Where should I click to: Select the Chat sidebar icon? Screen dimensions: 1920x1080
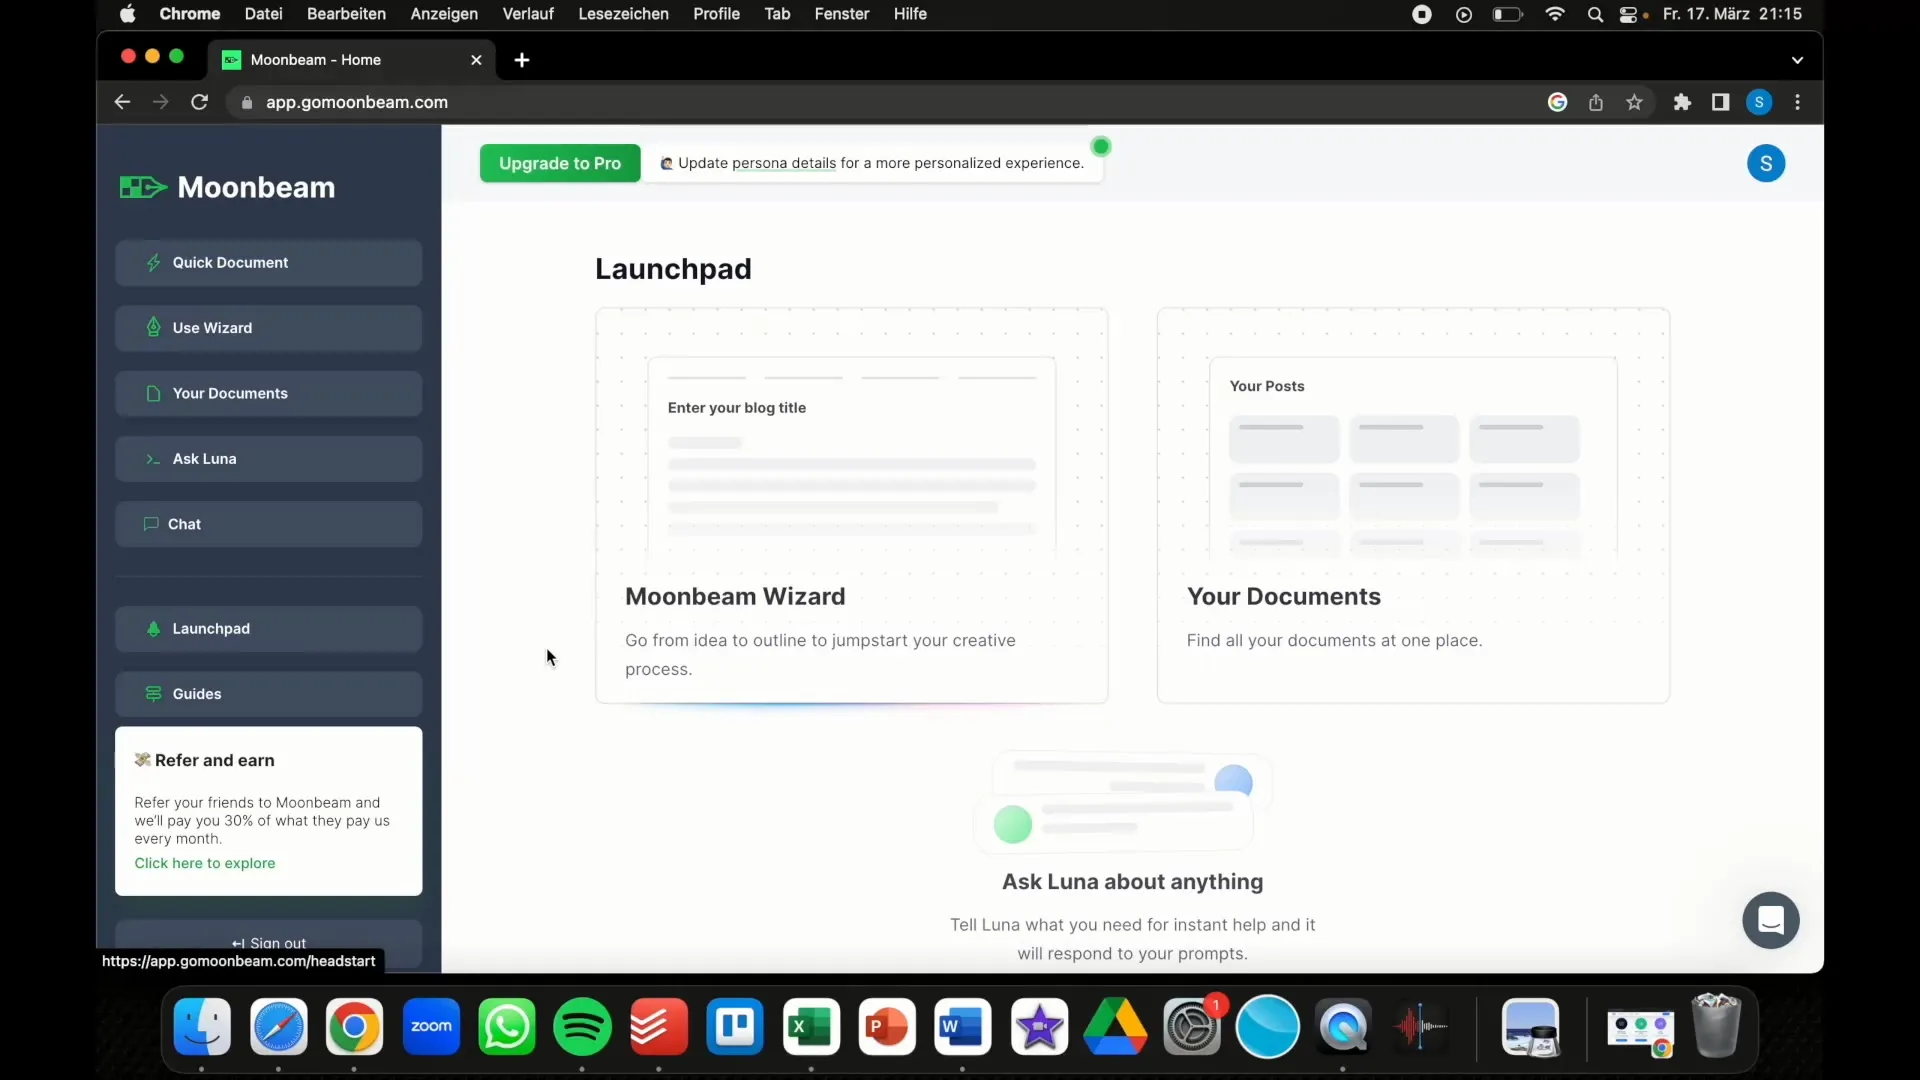pyautogui.click(x=150, y=524)
